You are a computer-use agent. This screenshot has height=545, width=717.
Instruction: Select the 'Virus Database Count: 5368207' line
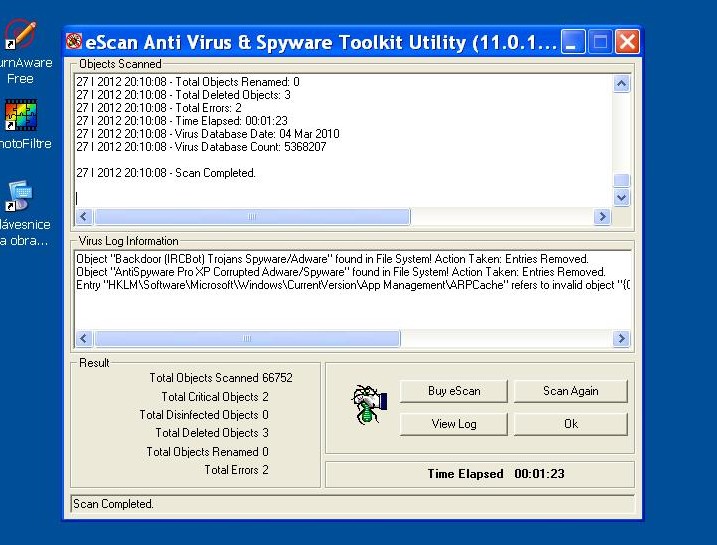click(x=201, y=147)
